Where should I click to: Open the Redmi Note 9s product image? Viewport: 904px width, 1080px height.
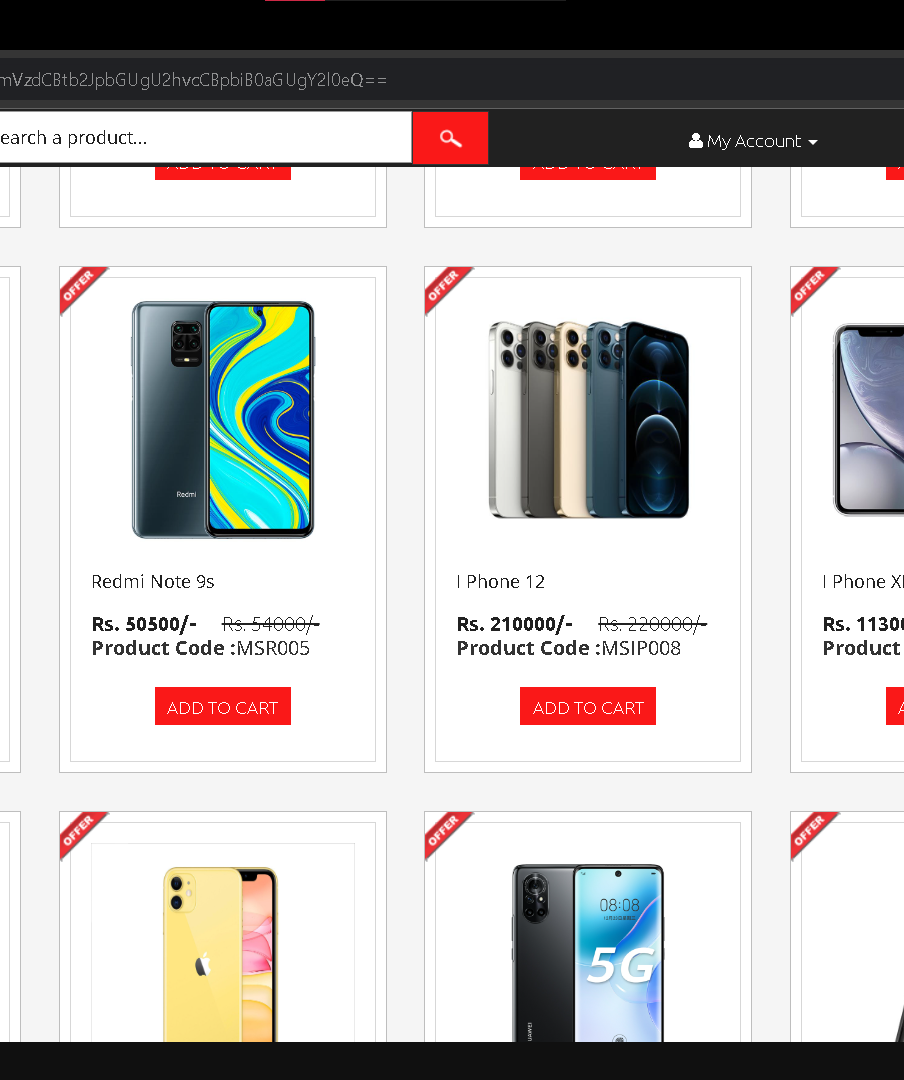tap(223, 419)
